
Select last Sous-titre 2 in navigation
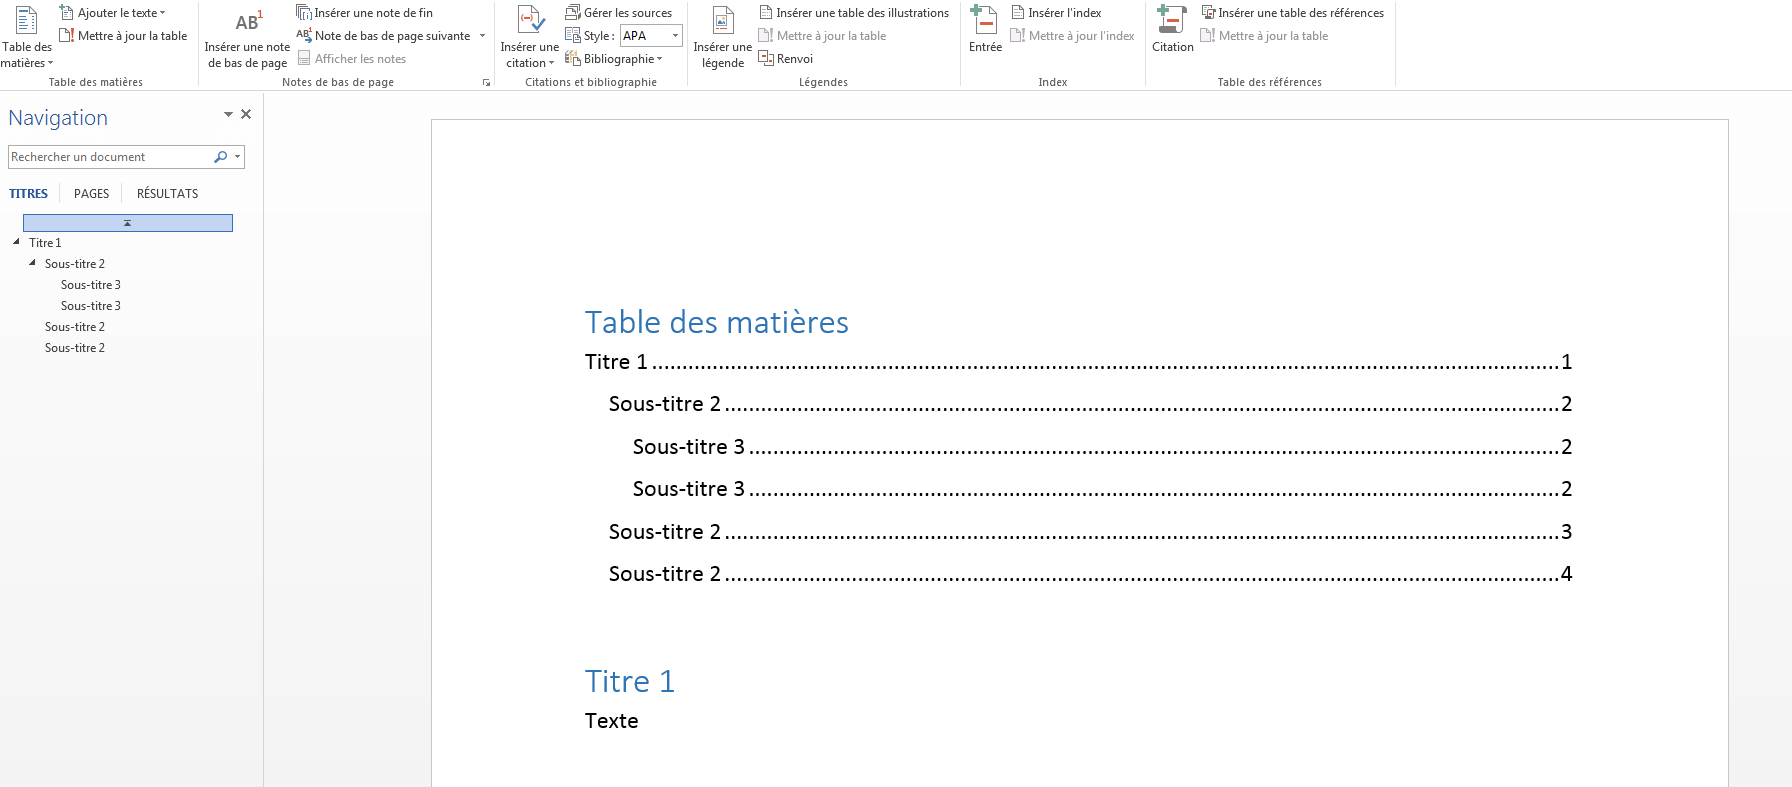coord(74,348)
